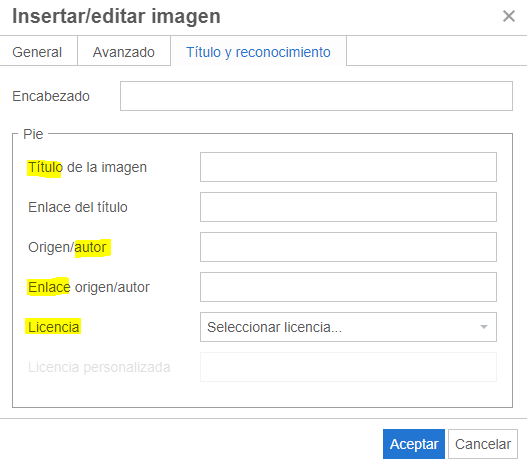527x465 pixels.
Task: Click the highlighted Licencia label
Action: pyautogui.click(x=53, y=327)
